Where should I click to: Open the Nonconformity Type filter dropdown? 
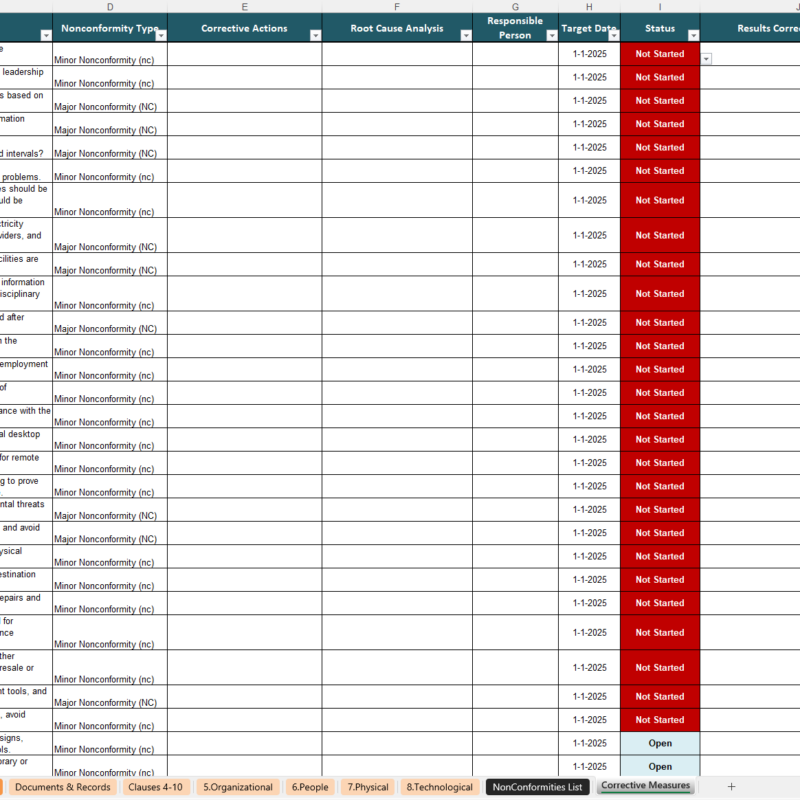[x=161, y=35]
